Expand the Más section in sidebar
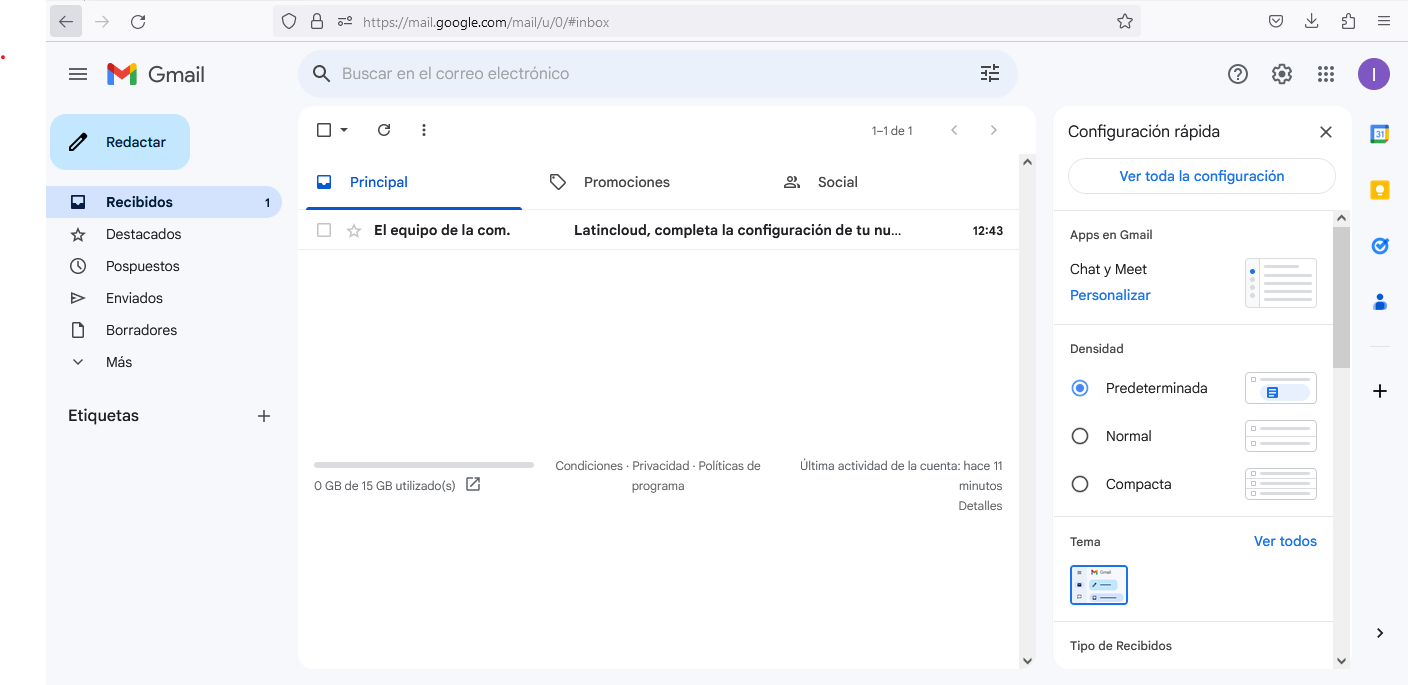This screenshot has width=1408, height=685. 118,362
